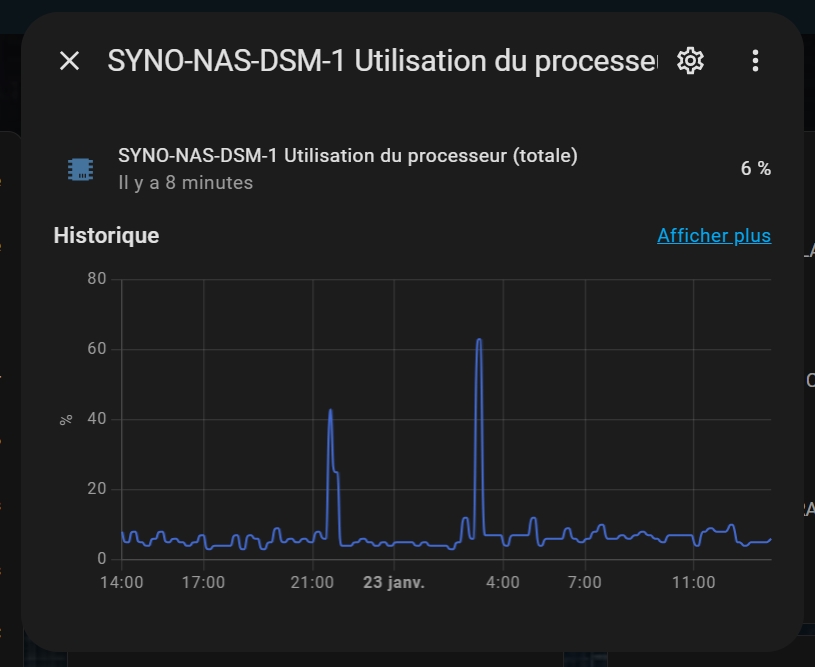
Task: Click the dialog title SYNO-NAS-DSM-1
Action: (380, 61)
